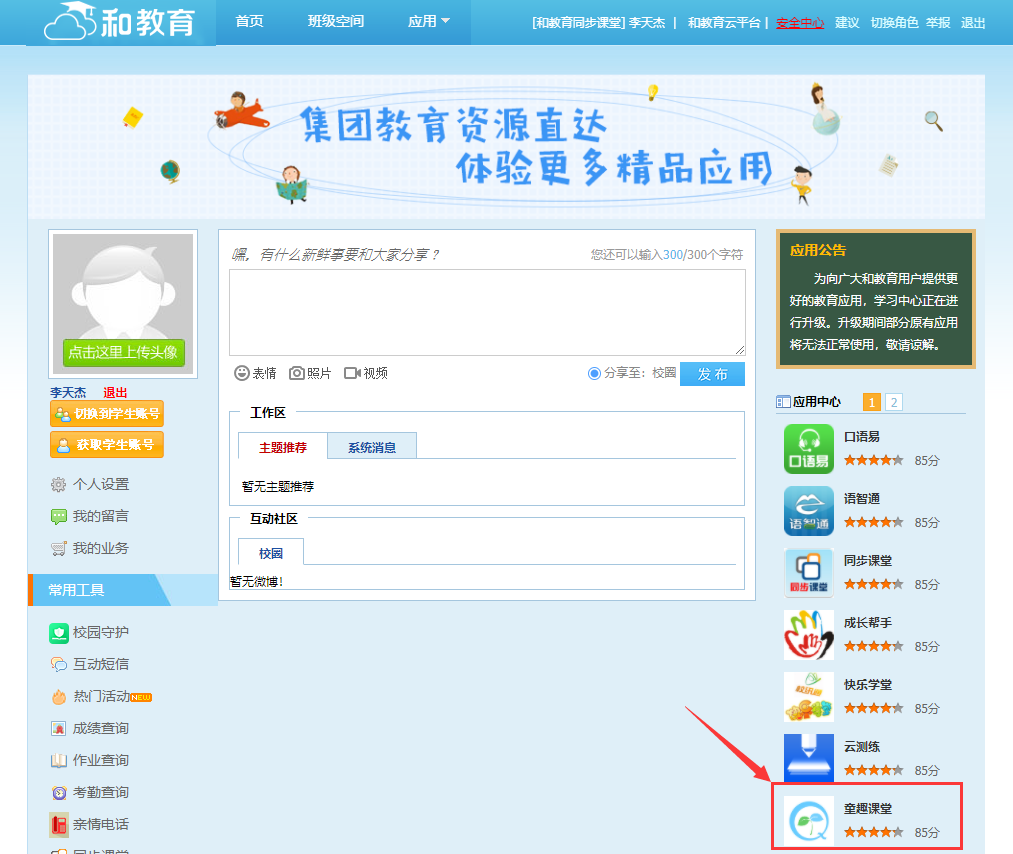Expand the 应用 dropdown menu

(x=428, y=21)
